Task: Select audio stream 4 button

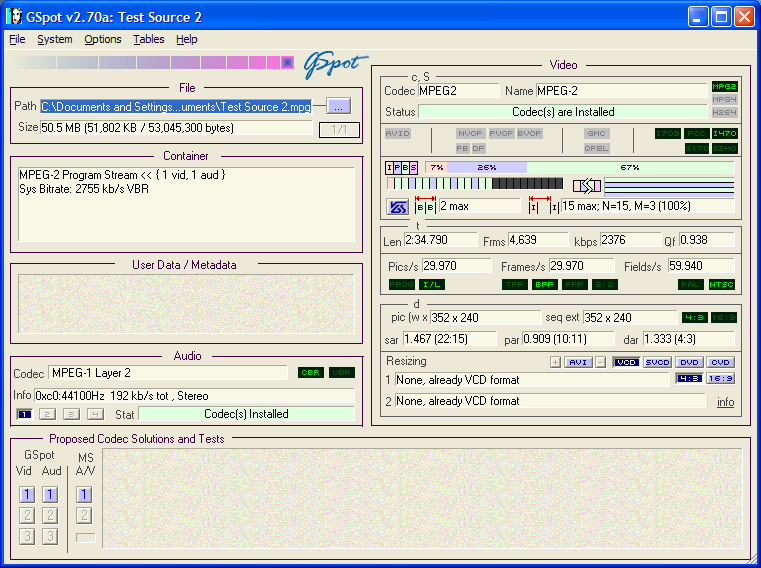Action: coord(95,414)
